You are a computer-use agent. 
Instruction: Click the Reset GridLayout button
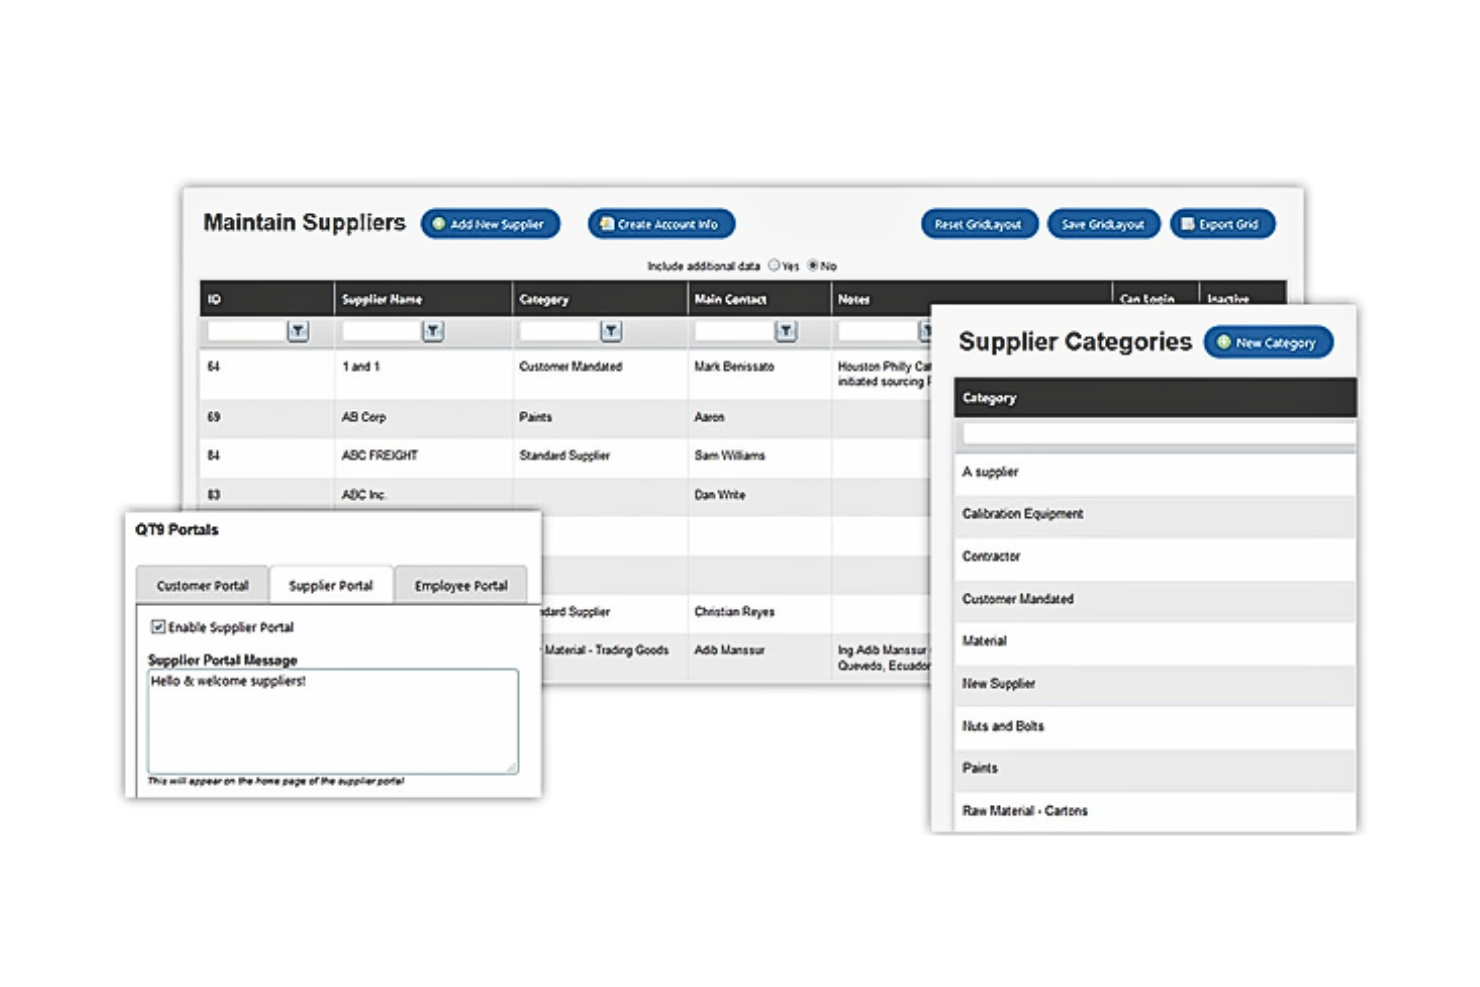979,223
